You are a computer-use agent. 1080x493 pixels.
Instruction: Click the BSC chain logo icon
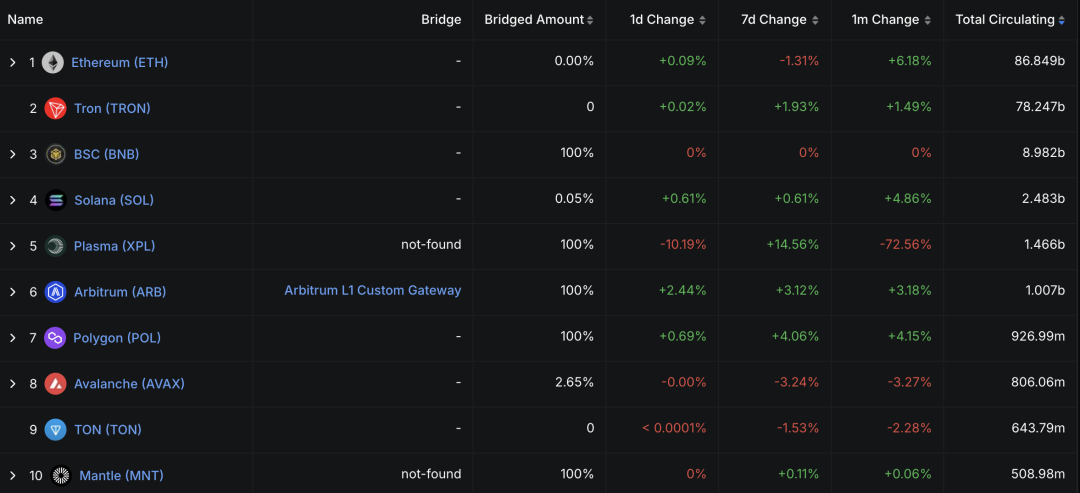(56, 154)
